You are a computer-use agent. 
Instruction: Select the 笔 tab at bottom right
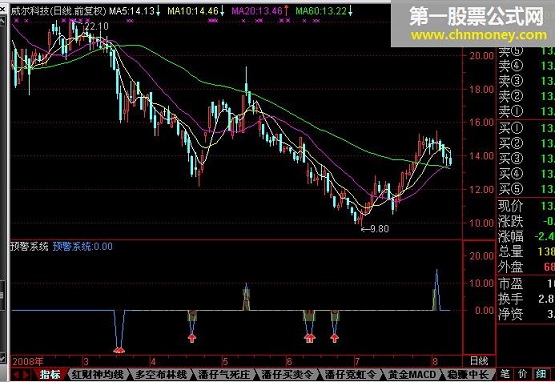point(505,374)
